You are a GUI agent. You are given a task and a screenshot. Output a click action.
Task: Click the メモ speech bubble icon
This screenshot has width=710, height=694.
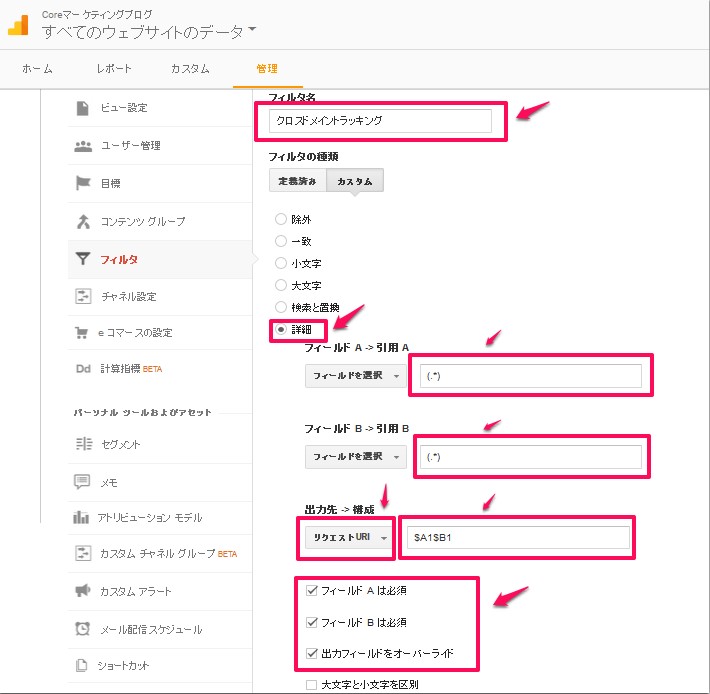[x=82, y=482]
